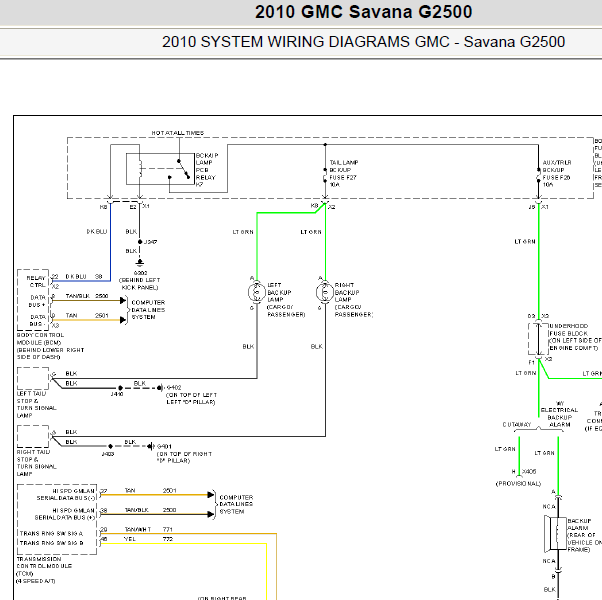602x600 pixels.
Task: Click 'HI SPD GMLAN SERIAL DATA BUS (-)' label
Action: [66, 494]
